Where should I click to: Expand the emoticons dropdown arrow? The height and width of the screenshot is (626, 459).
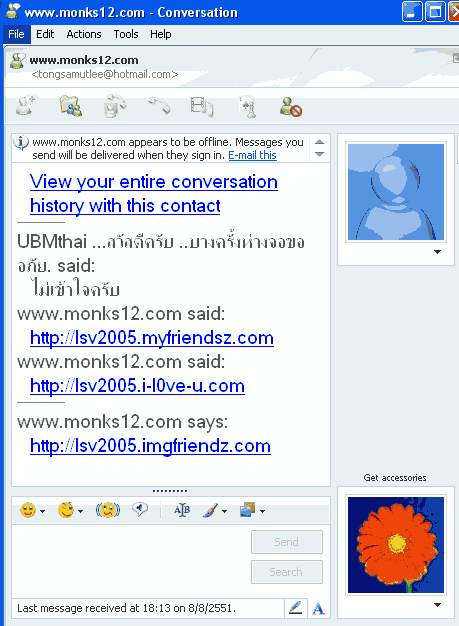click(x=42, y=511)
